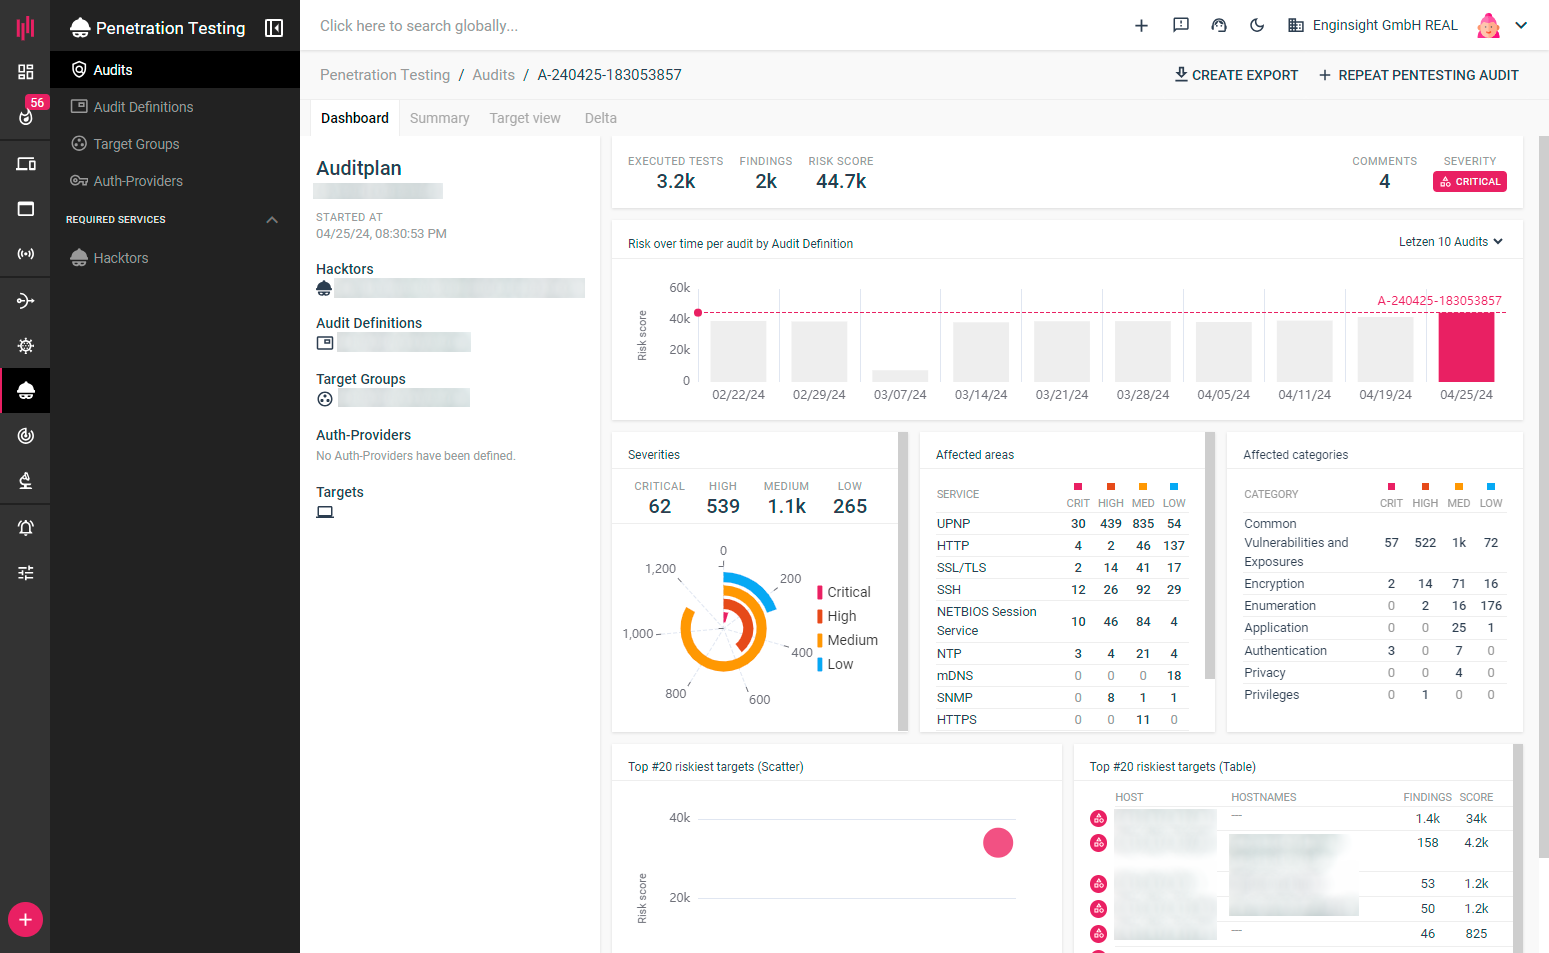Toggle dark mode moon icon

(1257, 26)
